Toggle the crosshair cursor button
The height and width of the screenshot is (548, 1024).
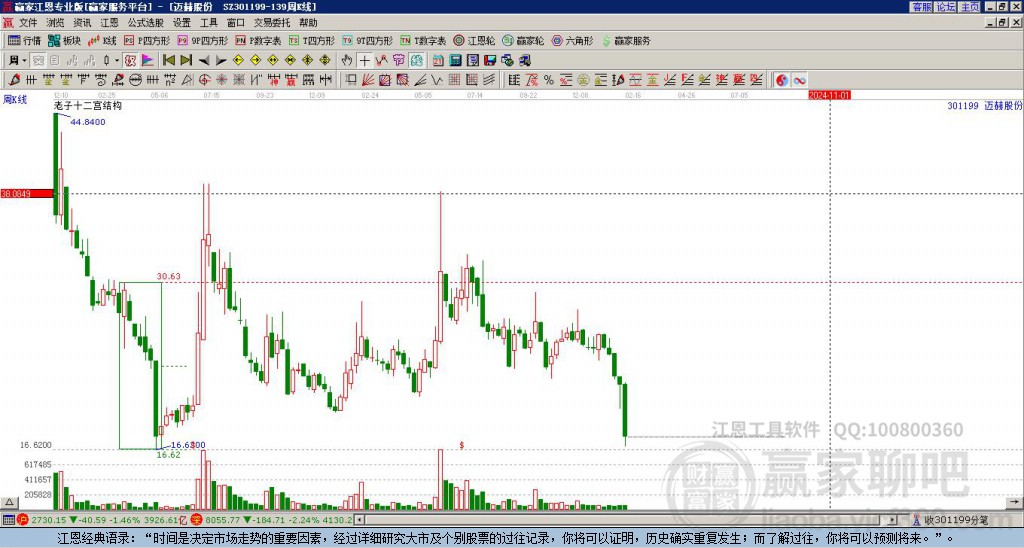[x=364, y=61]
